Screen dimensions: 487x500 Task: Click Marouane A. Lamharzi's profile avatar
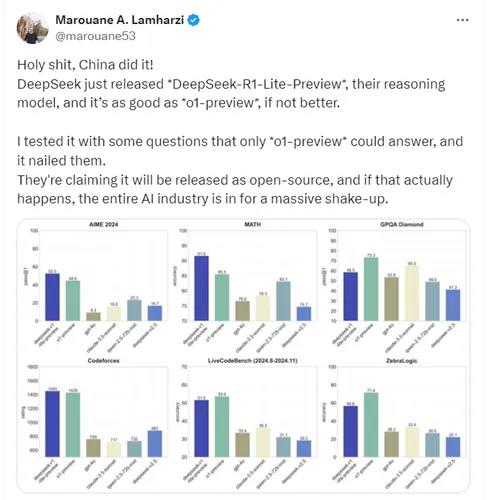point(32,28)
